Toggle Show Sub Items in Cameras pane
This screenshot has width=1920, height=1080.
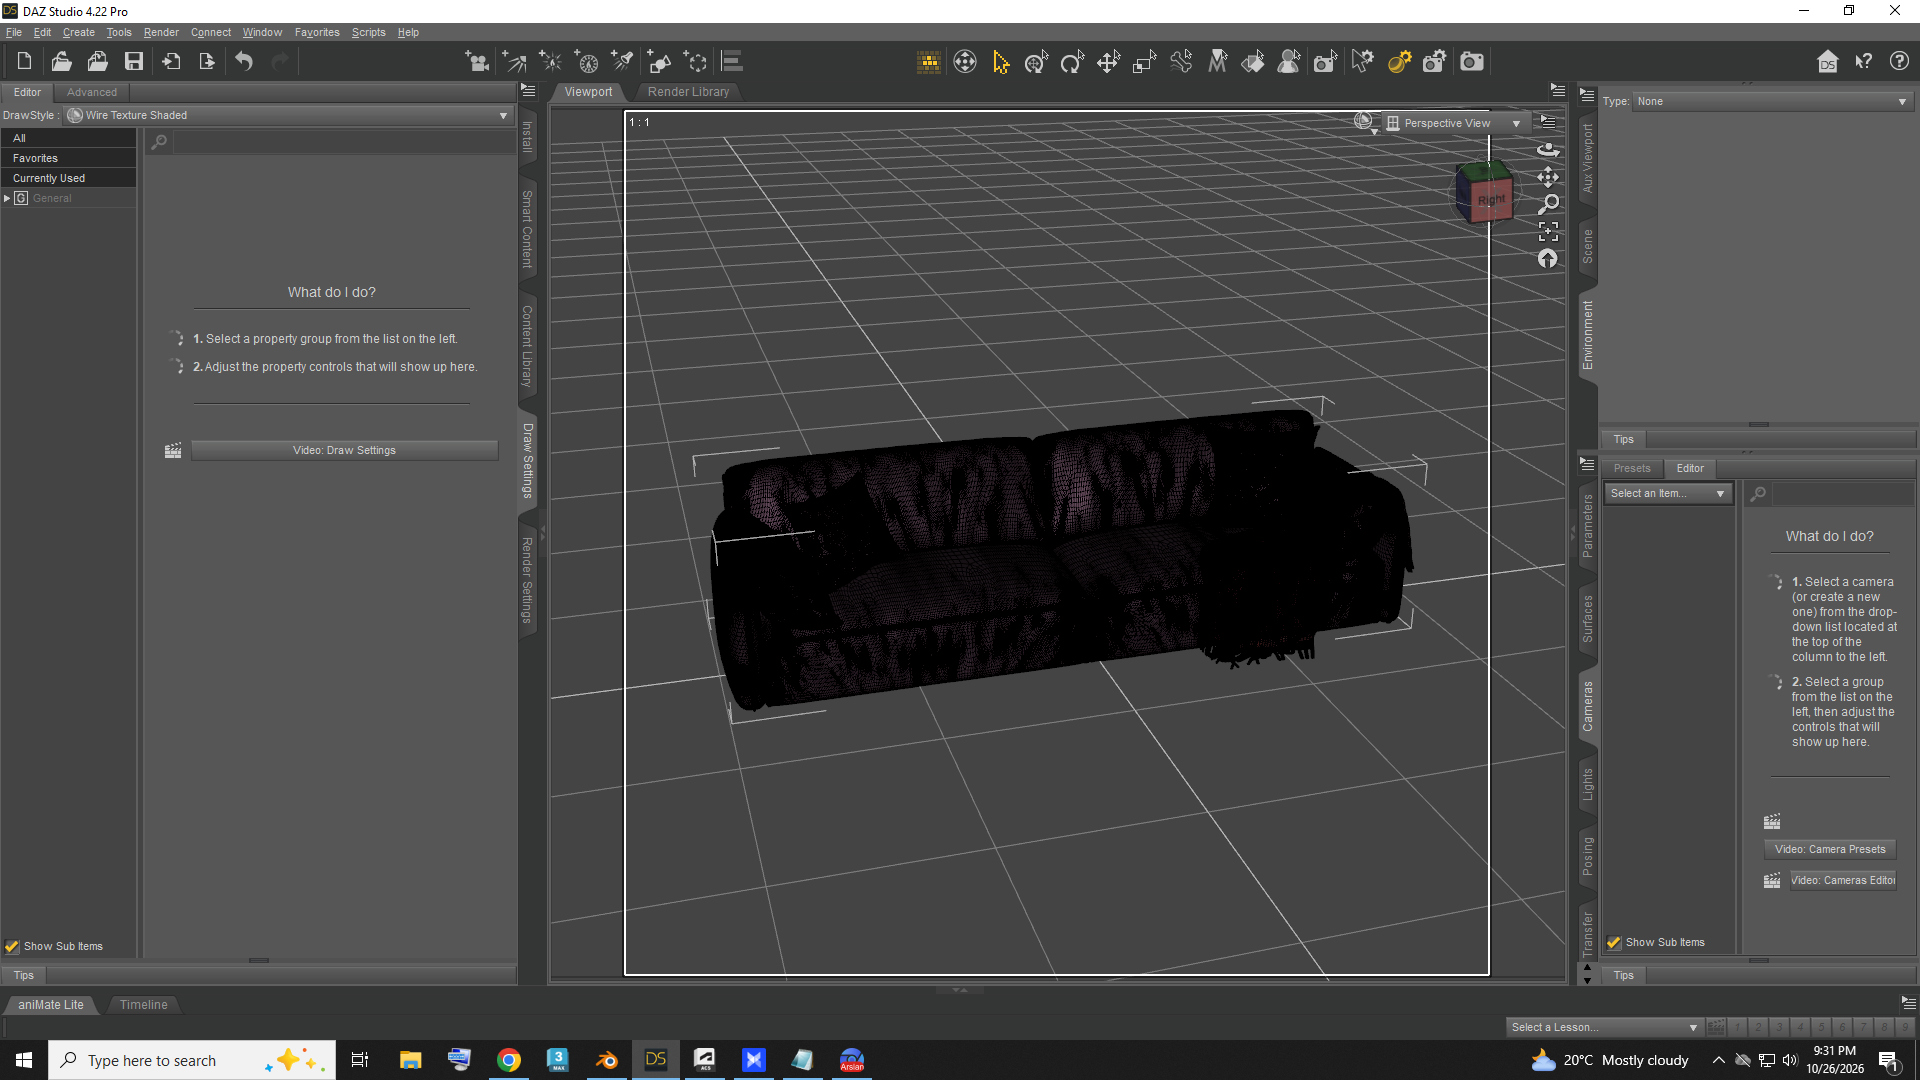click(1613, 942)
